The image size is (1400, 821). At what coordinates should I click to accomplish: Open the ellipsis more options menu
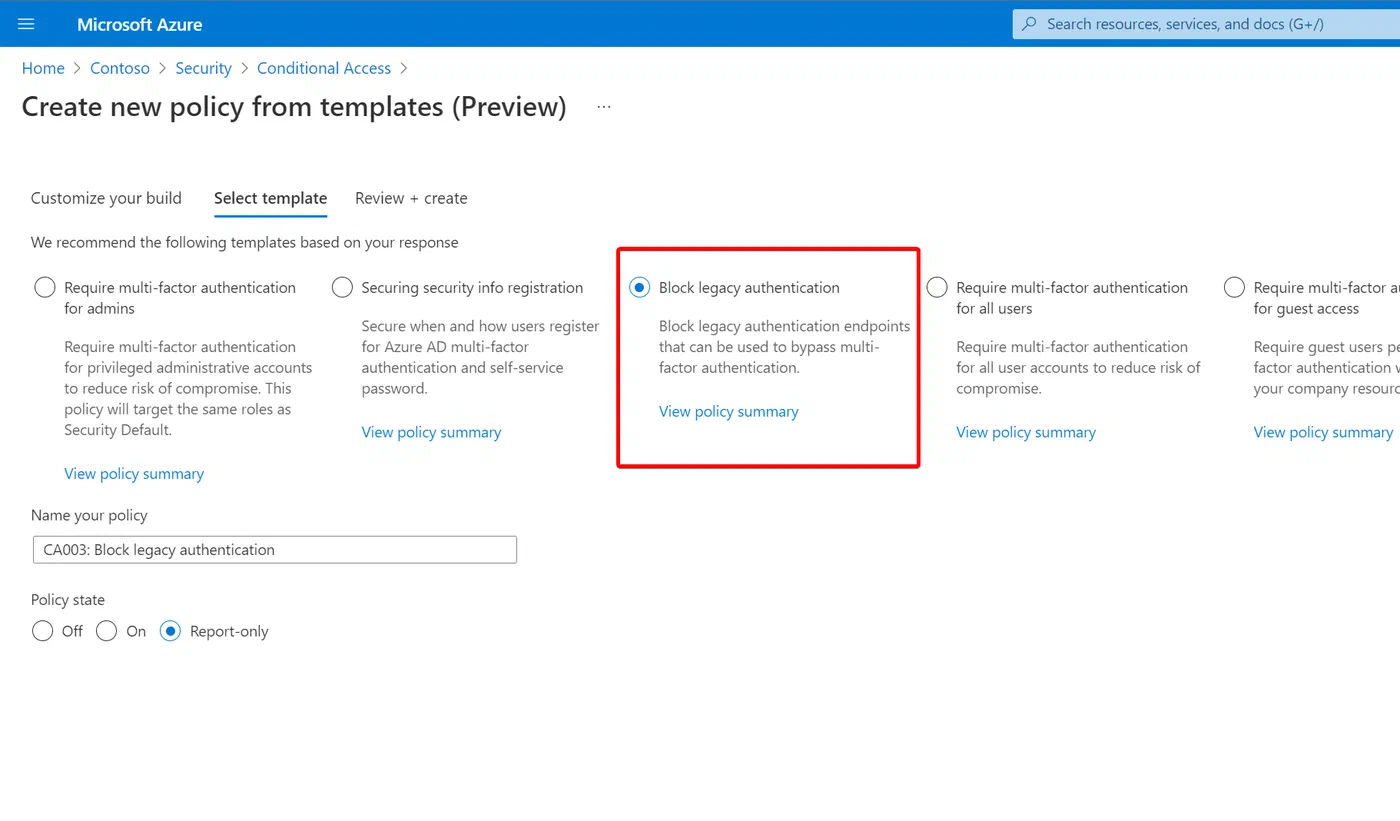604,107
